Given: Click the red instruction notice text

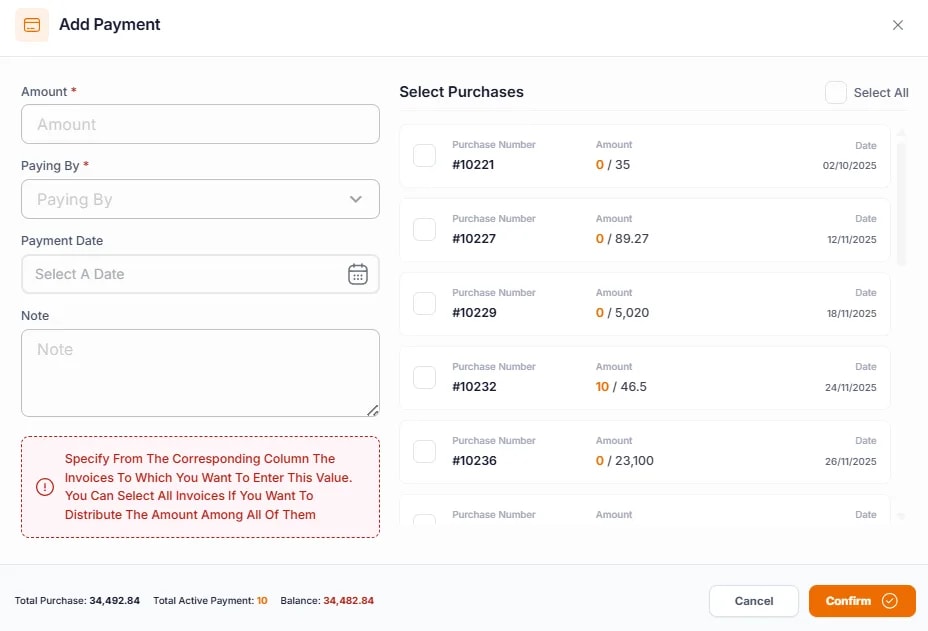Looking at the screenshot, I should click(208, 487).
